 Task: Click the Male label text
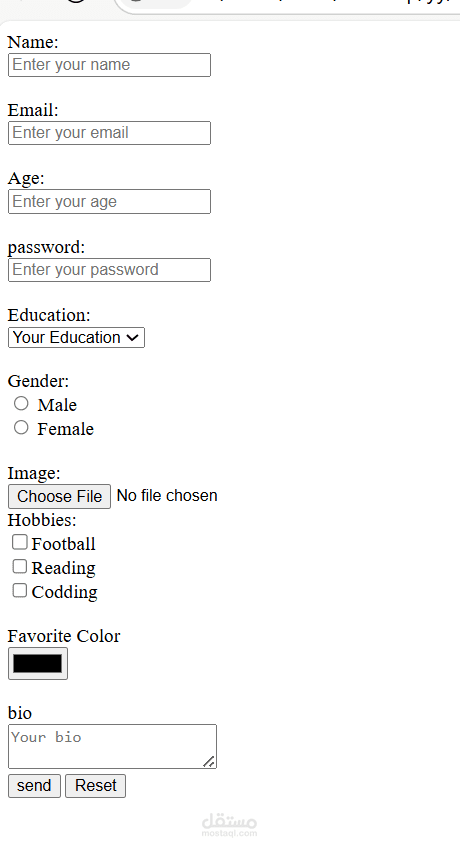57,405
